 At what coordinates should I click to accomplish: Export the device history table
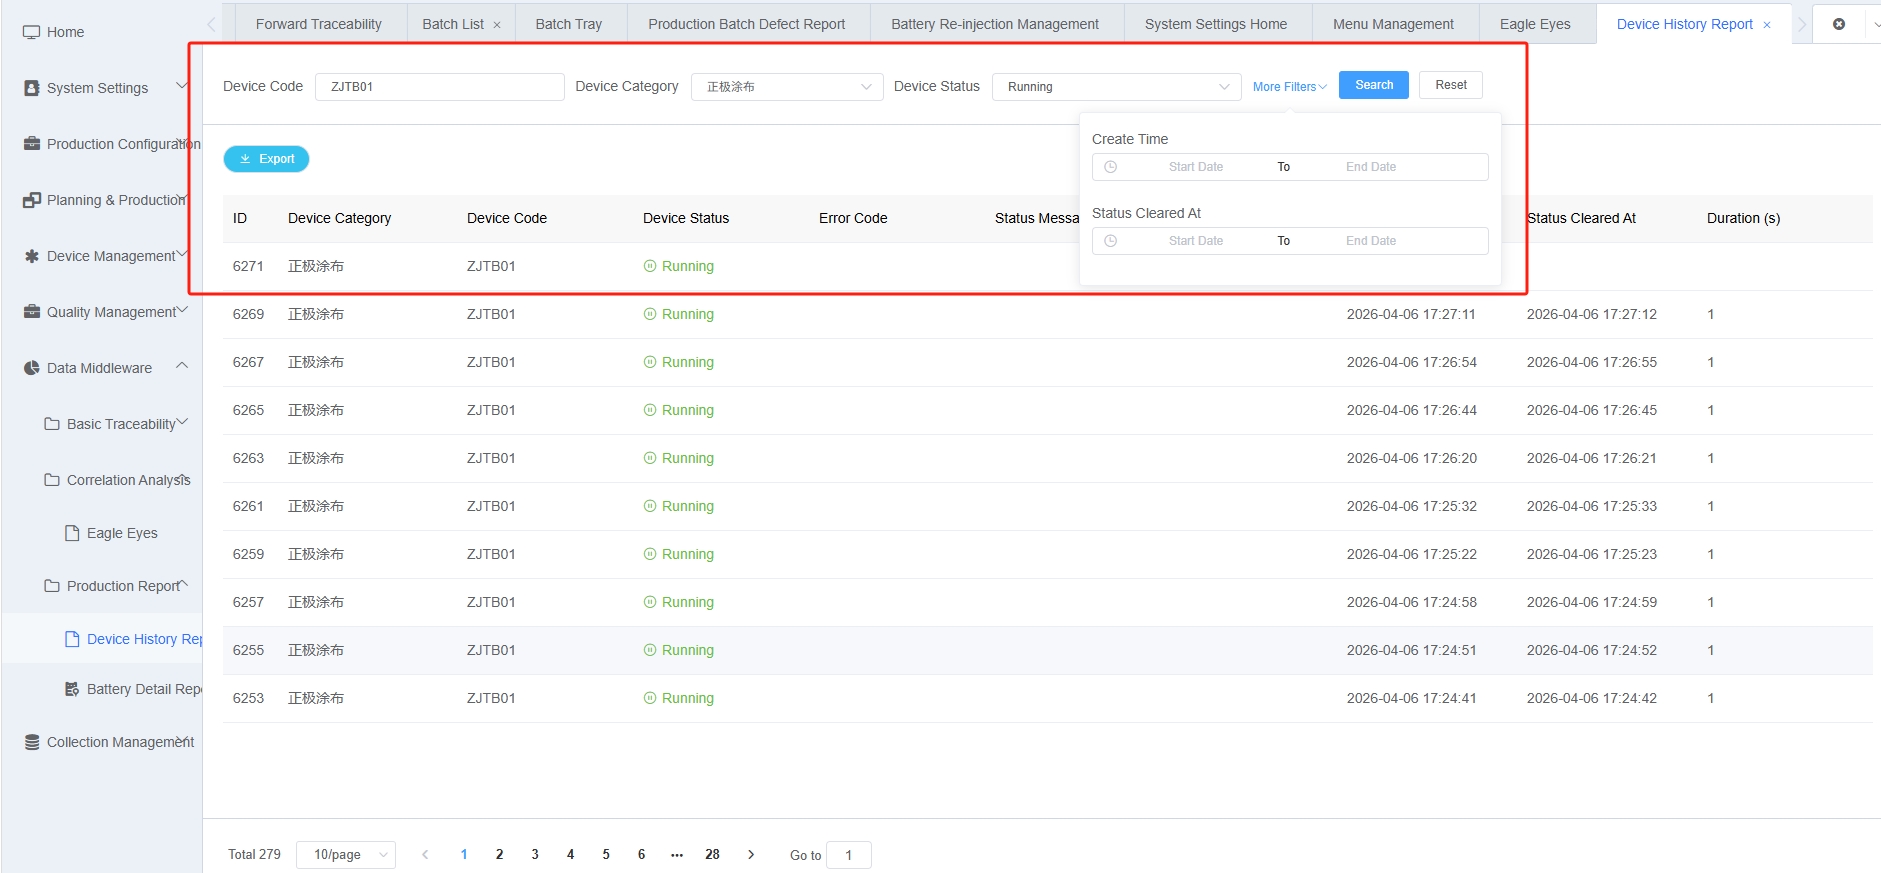(x=266, y=159)
